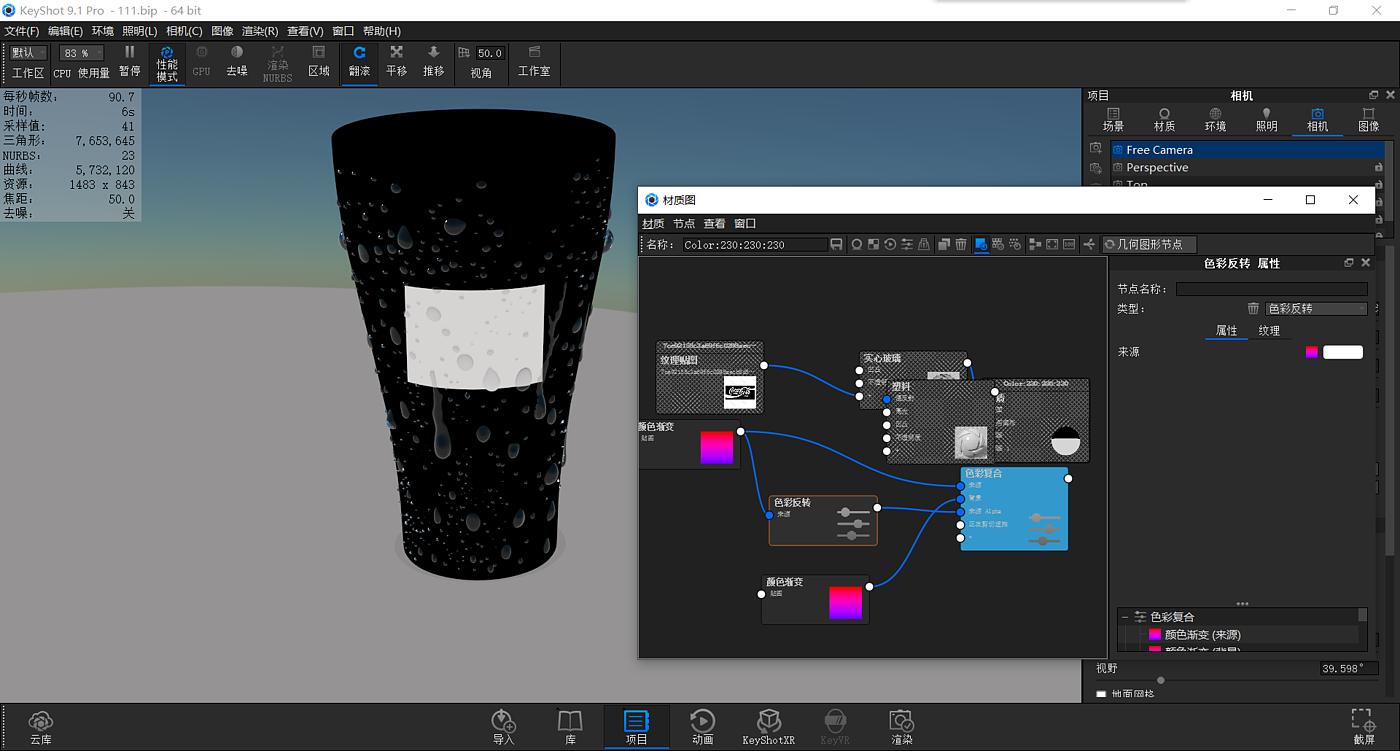Viewport: 1400px width, 751px height.
Task: Collapse the 色彩复合 tree node
Action: pos(1125,617)
